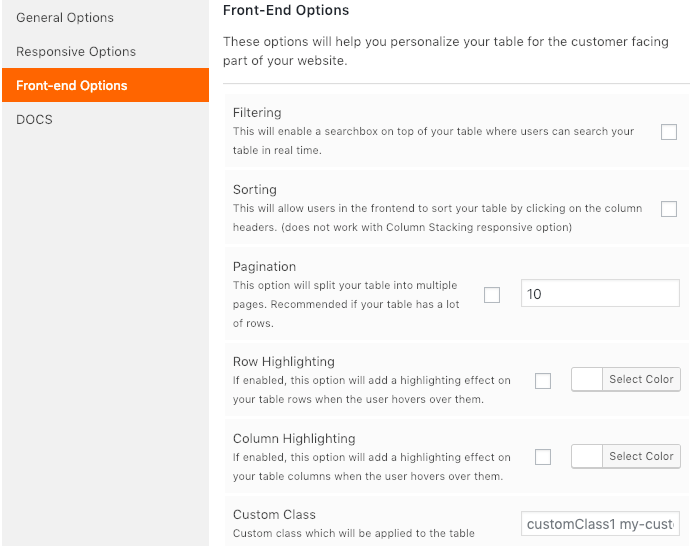This screenshot has height=546, width=690.
Task: Open the DOCS sidebar item
Action: pos(34,120)
